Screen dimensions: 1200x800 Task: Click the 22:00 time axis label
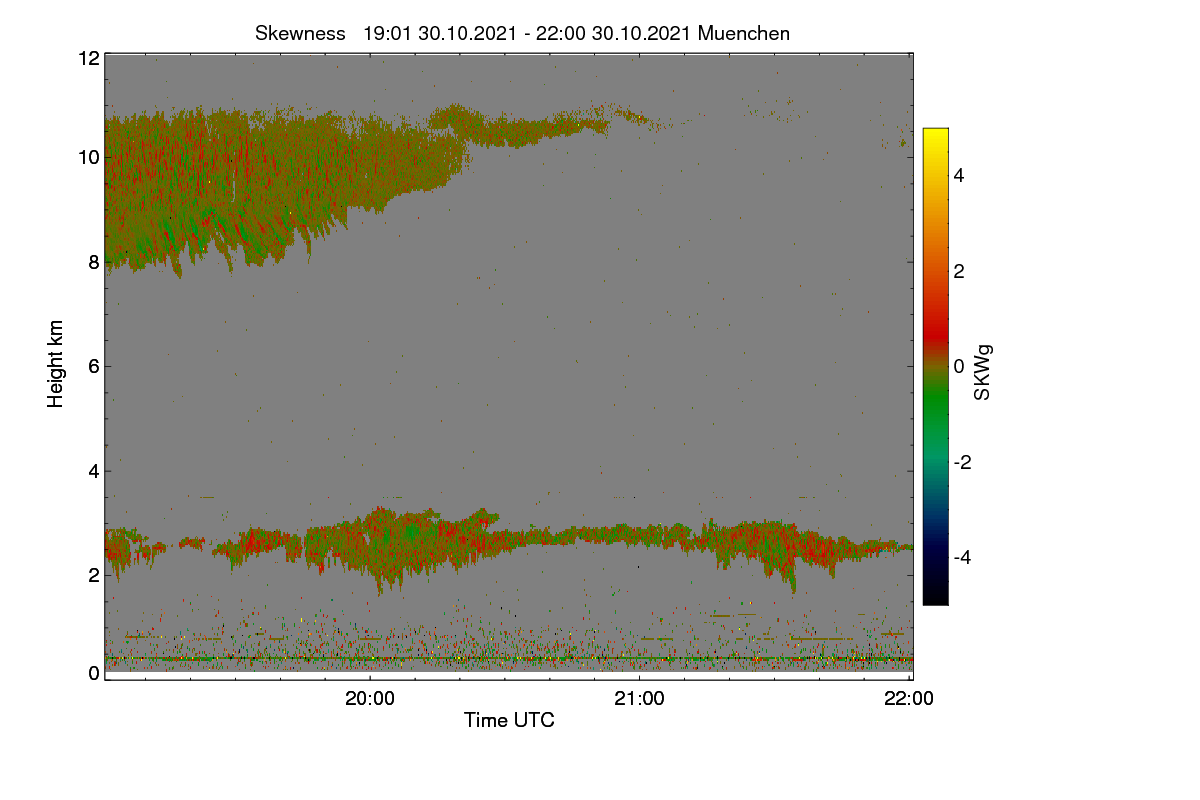(x=909, y=700)
